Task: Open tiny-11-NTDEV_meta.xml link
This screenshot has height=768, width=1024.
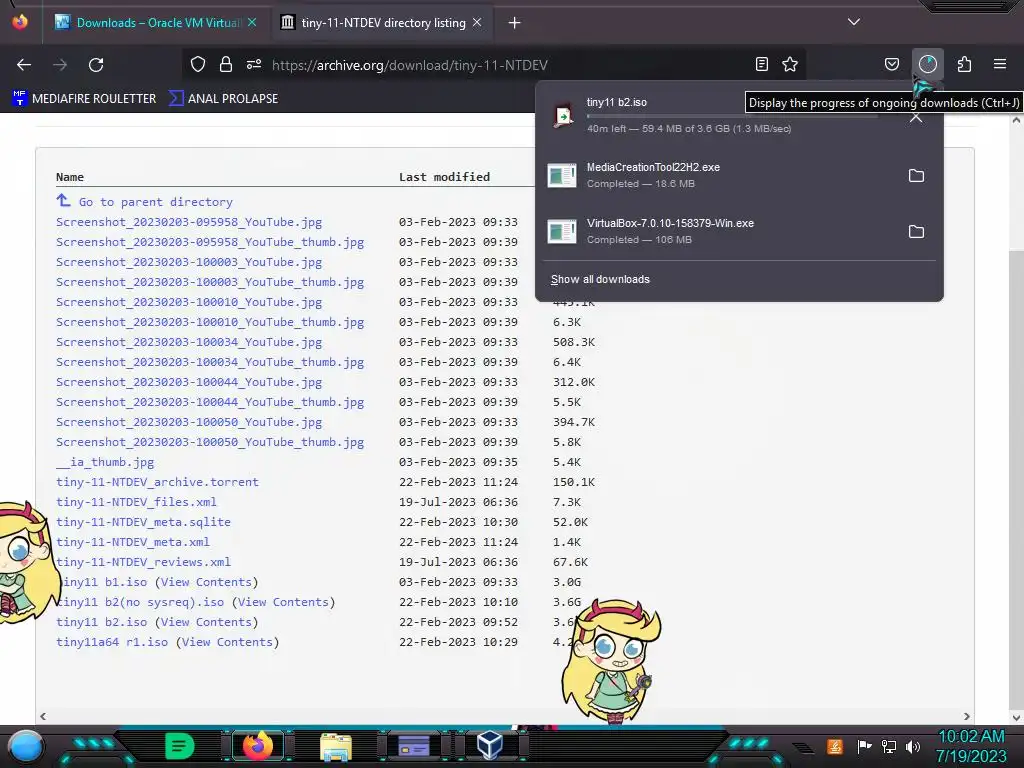Action: pyautogui.click(x=133, y=542)
